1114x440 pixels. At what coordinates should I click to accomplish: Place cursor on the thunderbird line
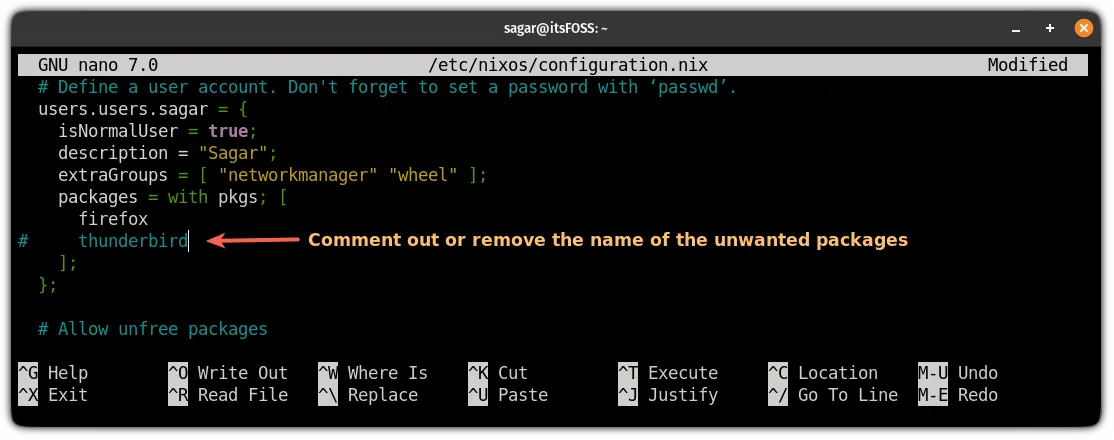pyautogui.click(x=134, y=241)
